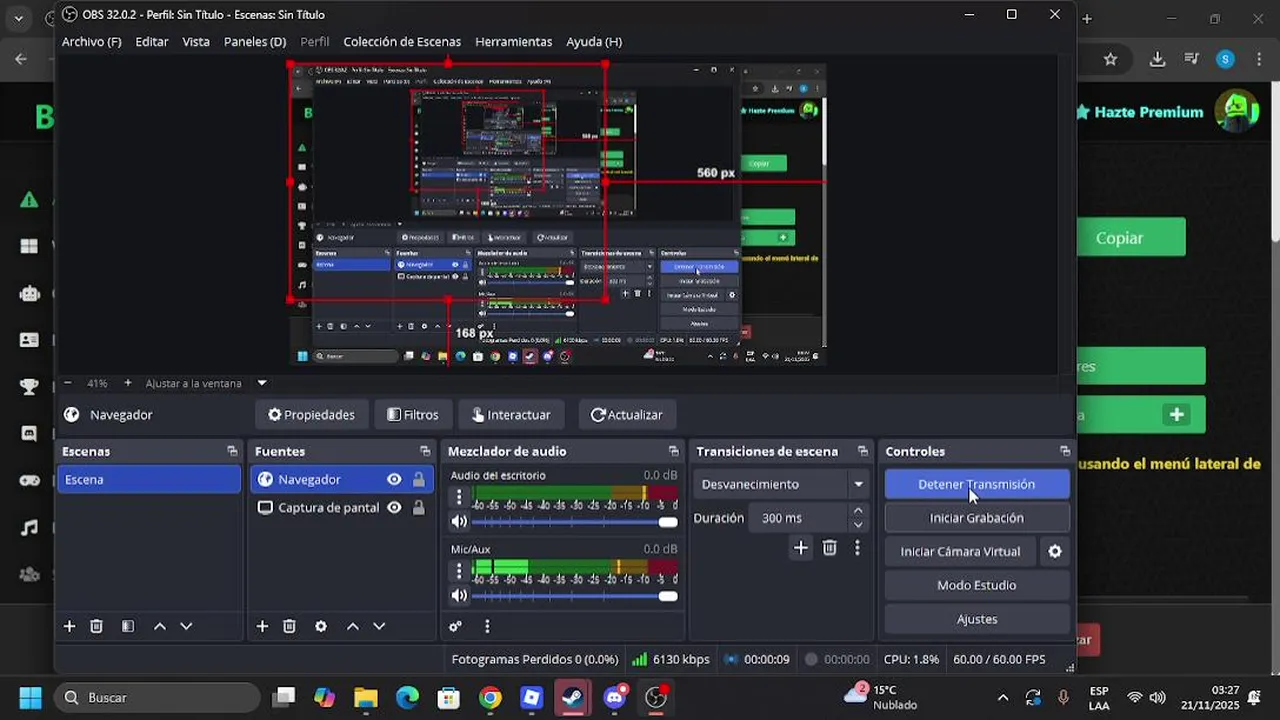
Task: Open the Steam icon in the Windows taskbar
Action: click(x=573, y=698)
